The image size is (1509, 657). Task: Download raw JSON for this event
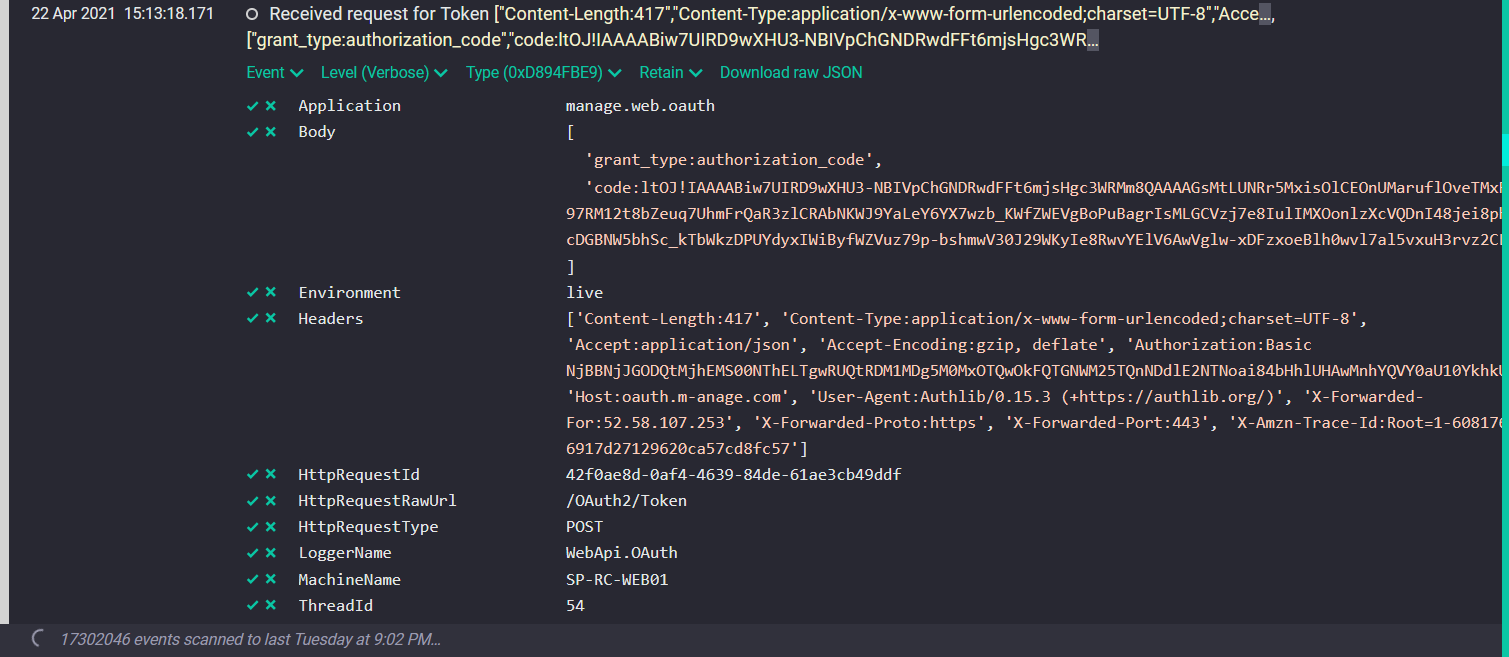(791, 72)
